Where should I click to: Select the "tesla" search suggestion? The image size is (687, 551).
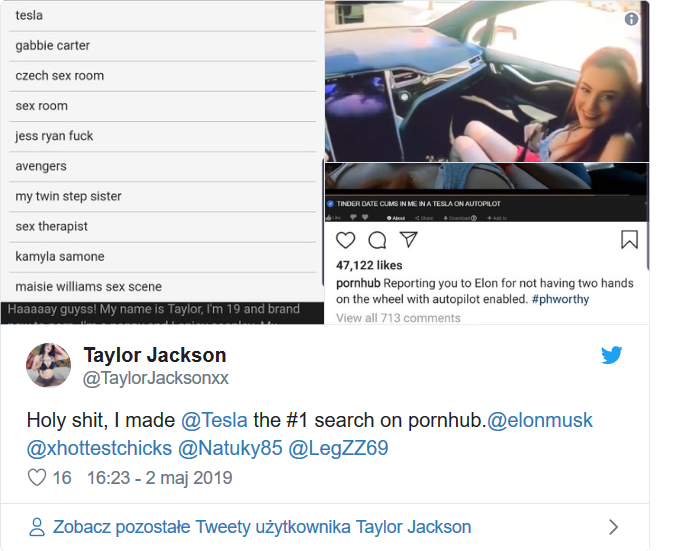point(29,16)
